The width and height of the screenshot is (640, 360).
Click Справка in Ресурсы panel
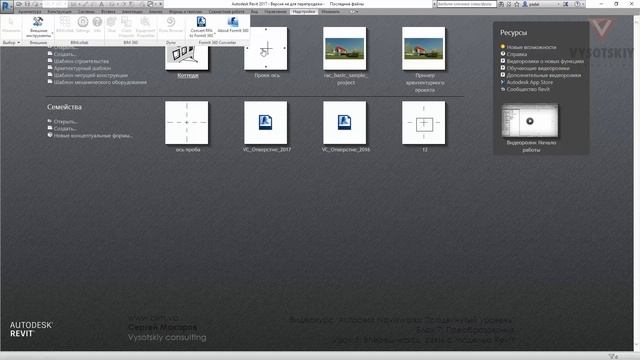(517, 54)
